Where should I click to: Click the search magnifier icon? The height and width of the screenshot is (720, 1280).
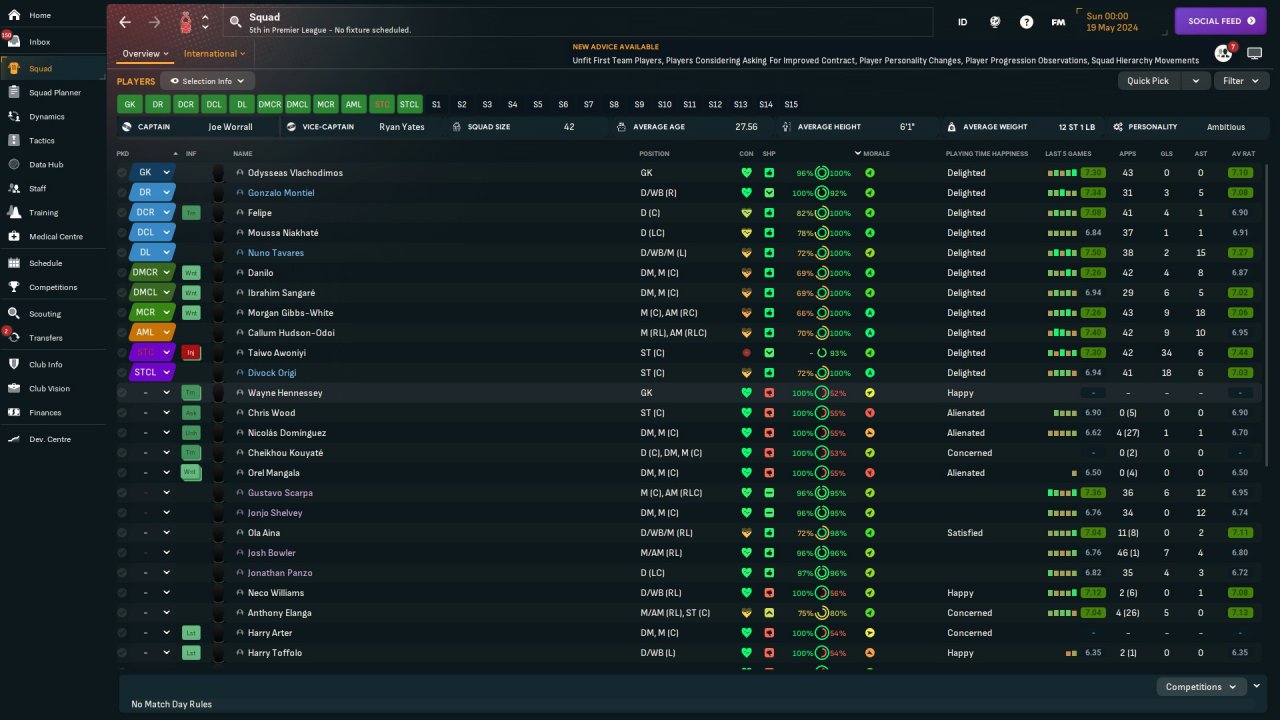click(235, 22)
